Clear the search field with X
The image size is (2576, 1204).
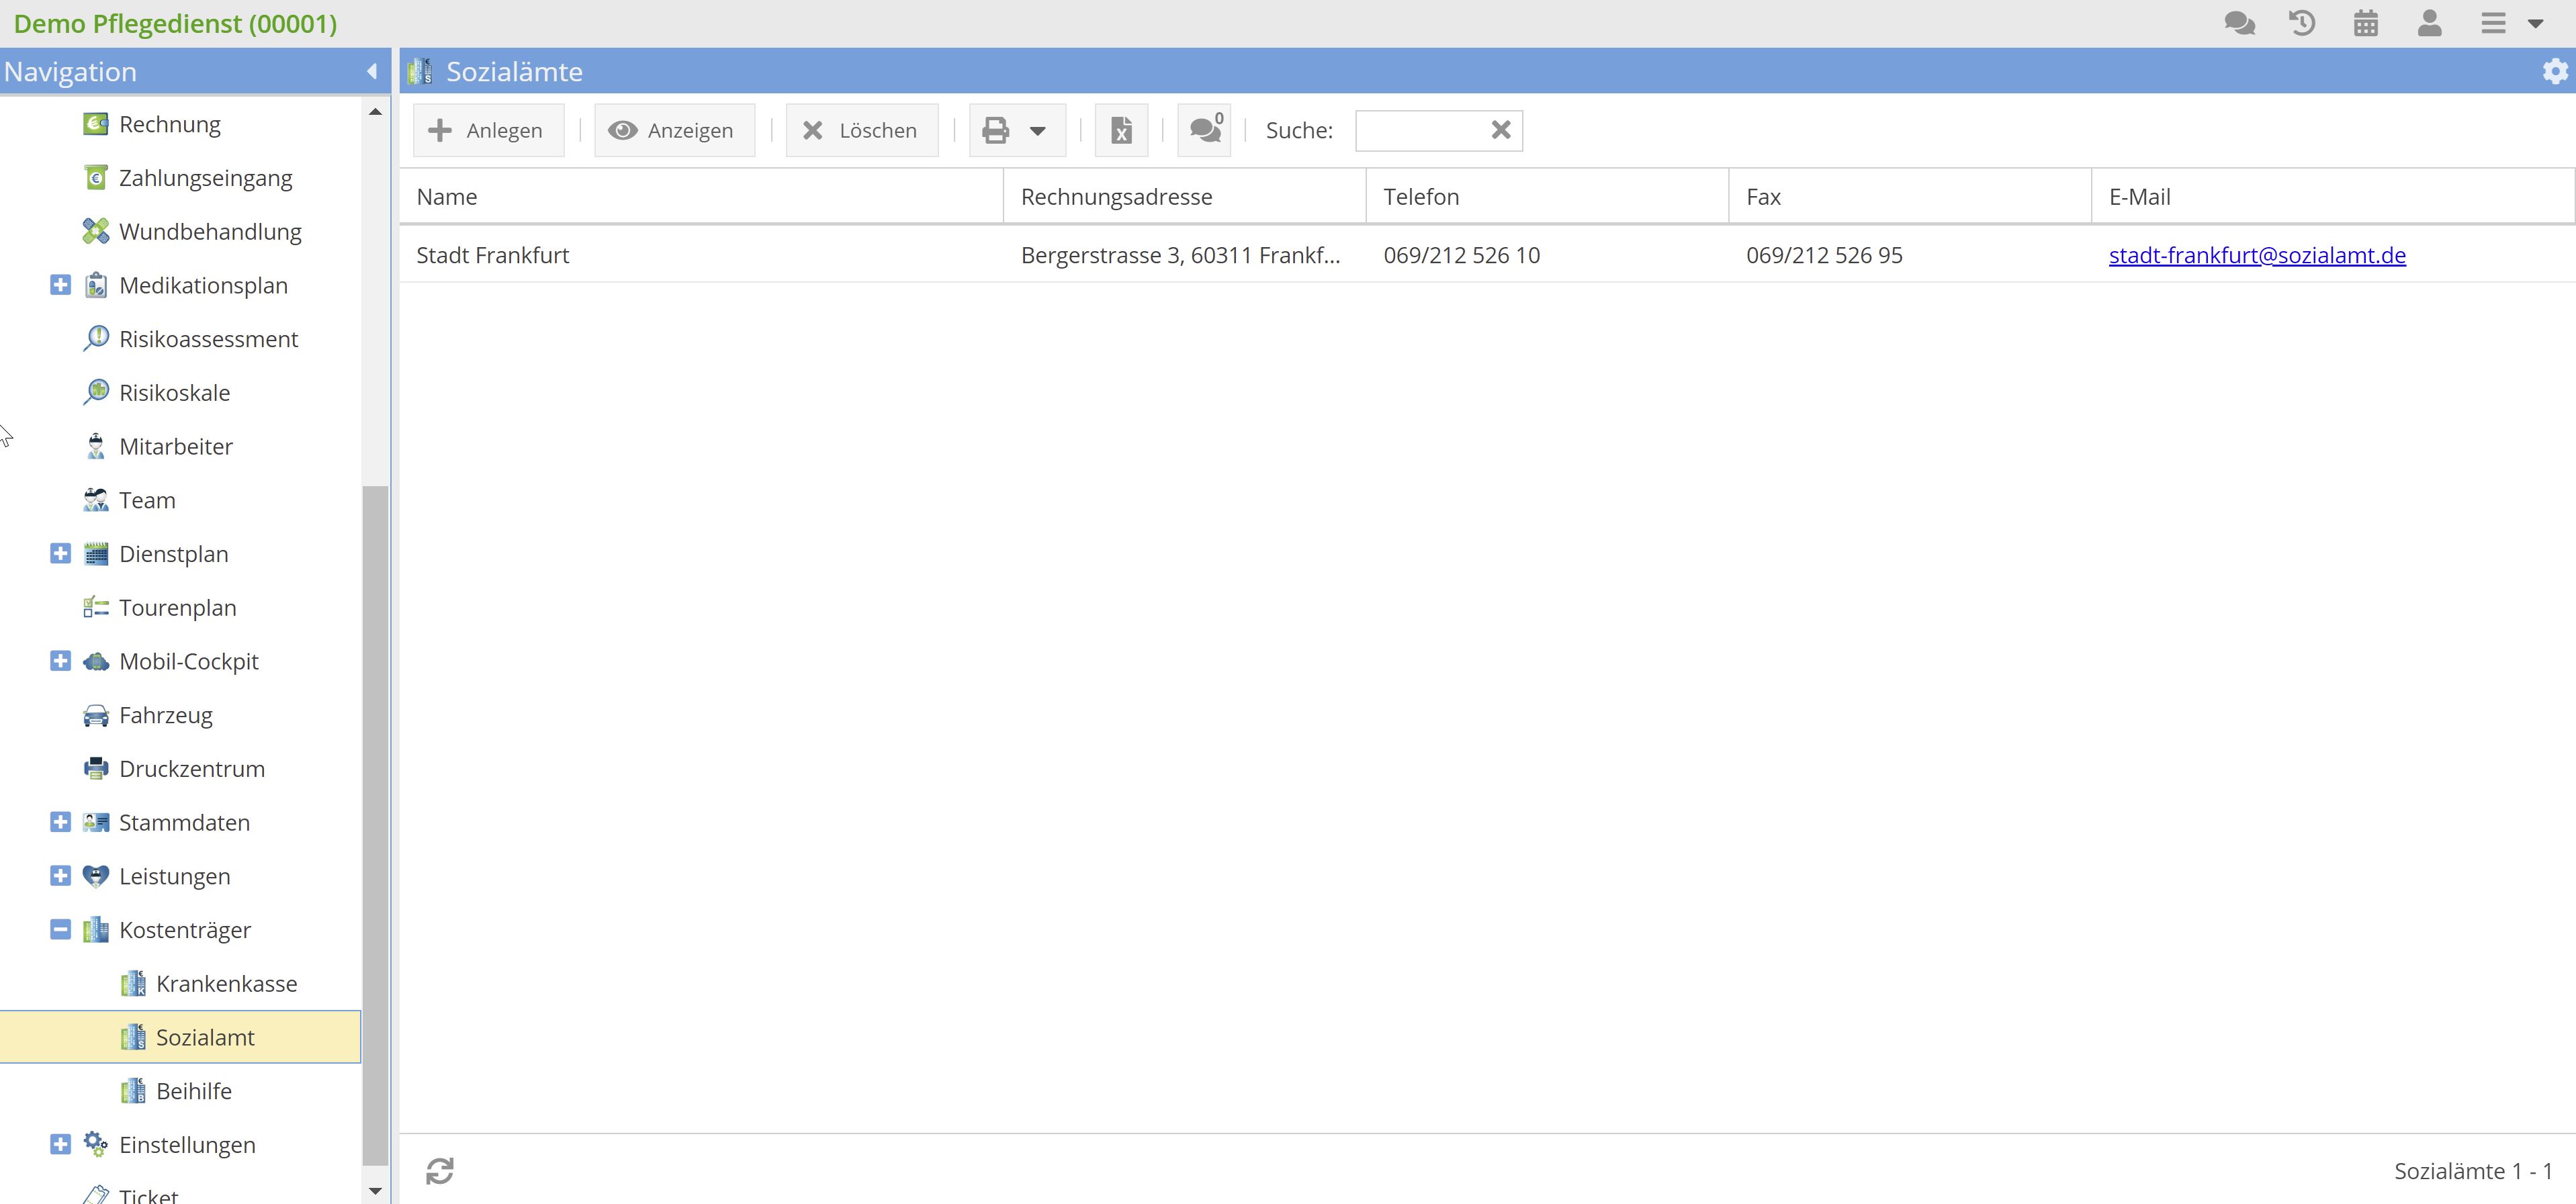click(x=1501, y=130)
